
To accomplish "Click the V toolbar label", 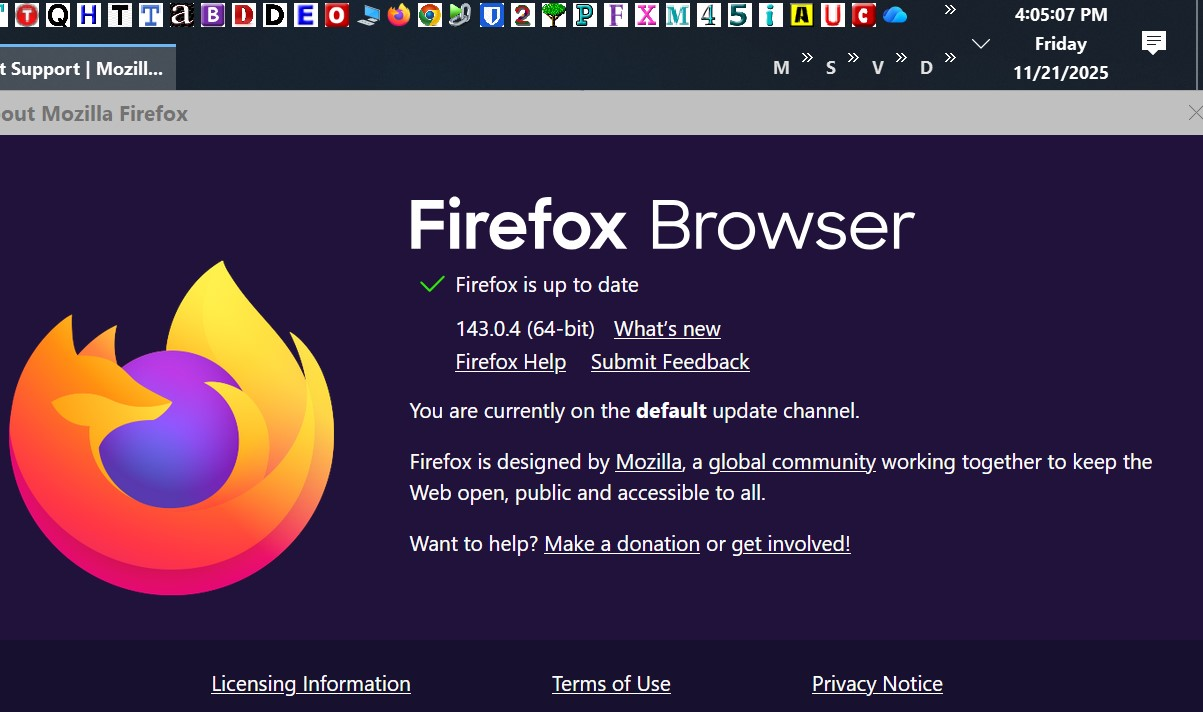I will click(878, 68).
